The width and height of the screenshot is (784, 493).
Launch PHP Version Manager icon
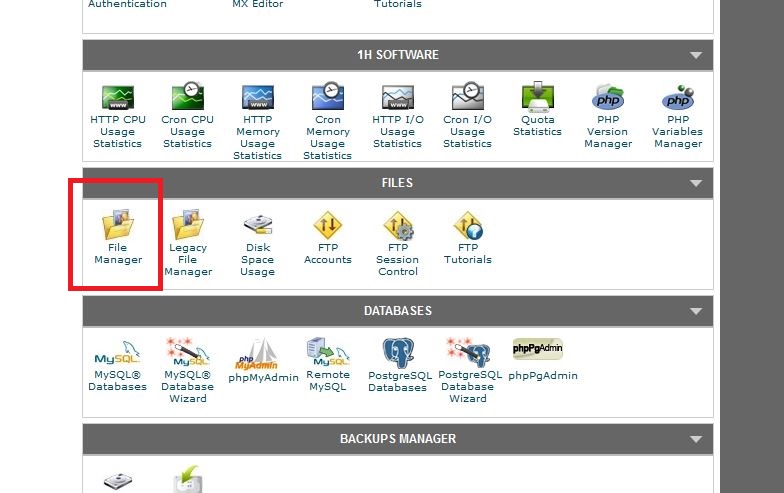pyautogui.click(x=608, y=97)
